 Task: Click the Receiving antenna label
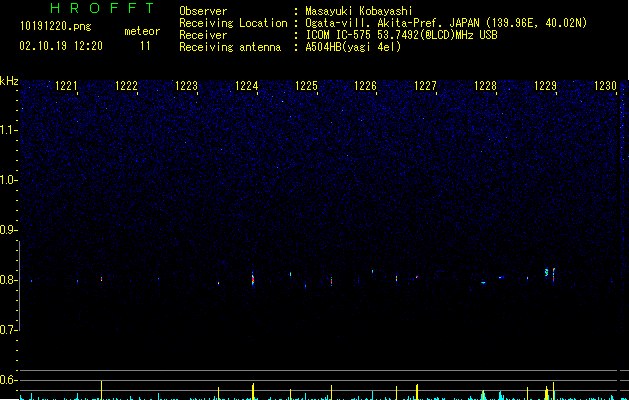(x=230, y=47)
